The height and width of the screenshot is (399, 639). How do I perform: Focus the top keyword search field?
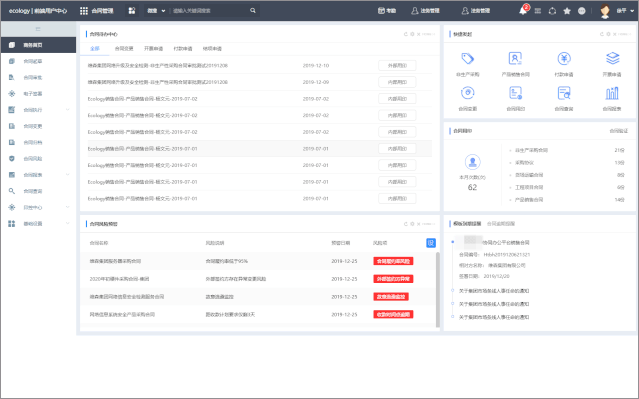[x=209, y=11]
